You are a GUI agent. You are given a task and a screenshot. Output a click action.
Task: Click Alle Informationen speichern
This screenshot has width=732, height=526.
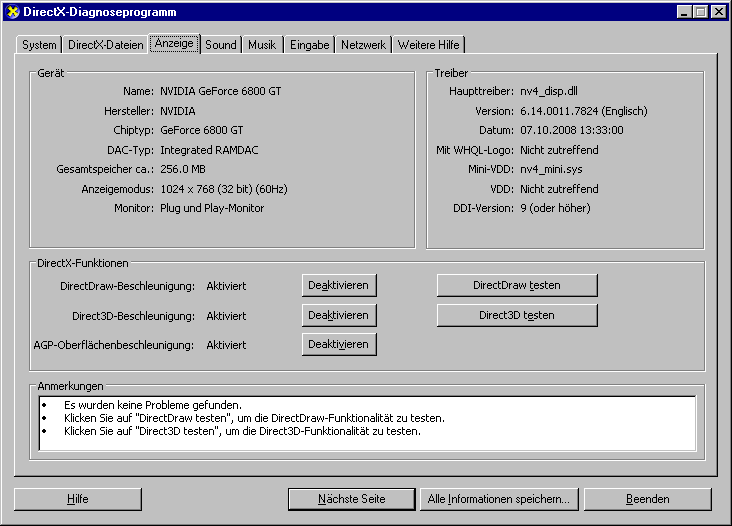click(498, 499)
